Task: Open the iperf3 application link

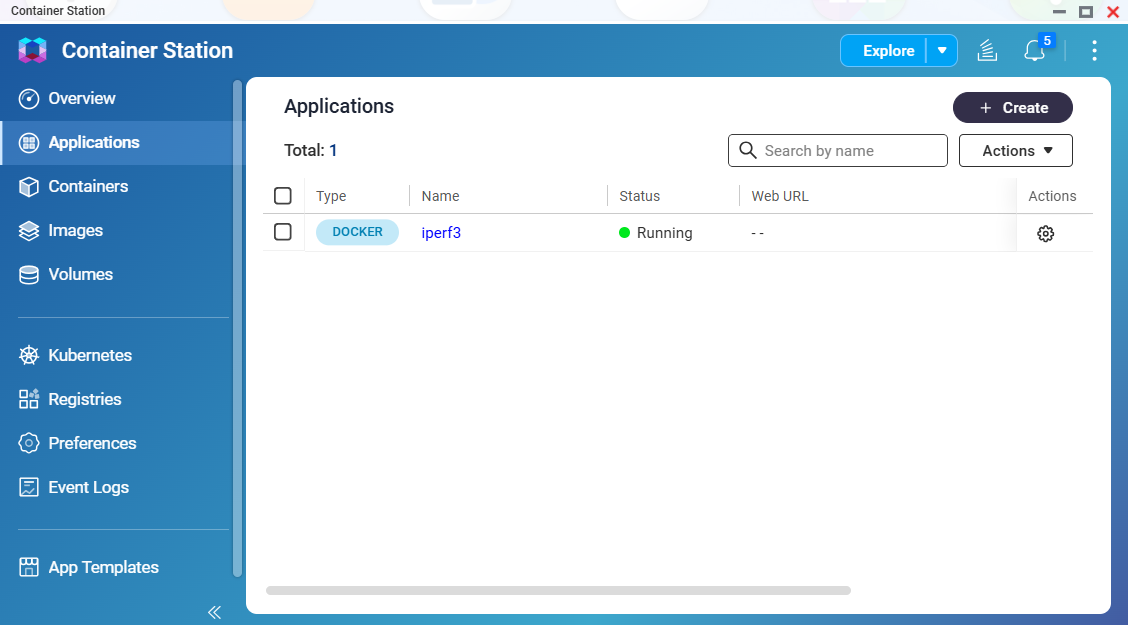Action: coord(441,233)
